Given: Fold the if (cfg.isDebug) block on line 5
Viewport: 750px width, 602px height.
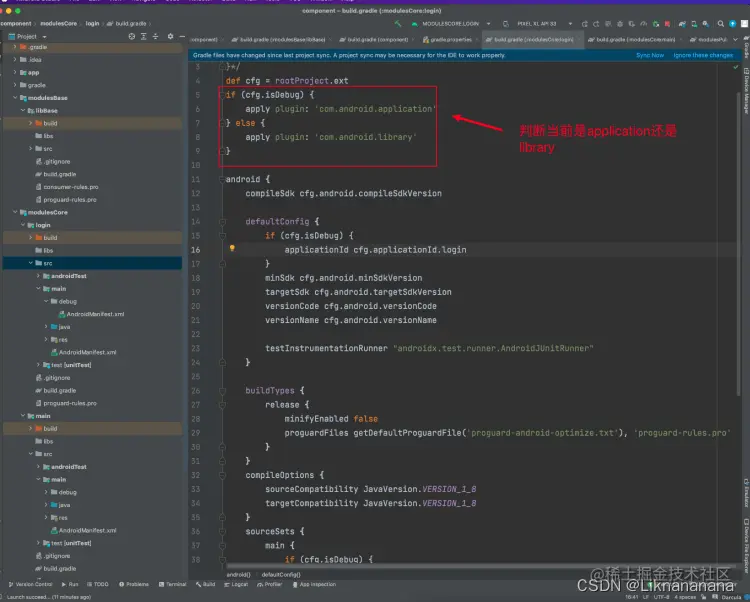Looking at the screenshot, I should click(221, 95).
